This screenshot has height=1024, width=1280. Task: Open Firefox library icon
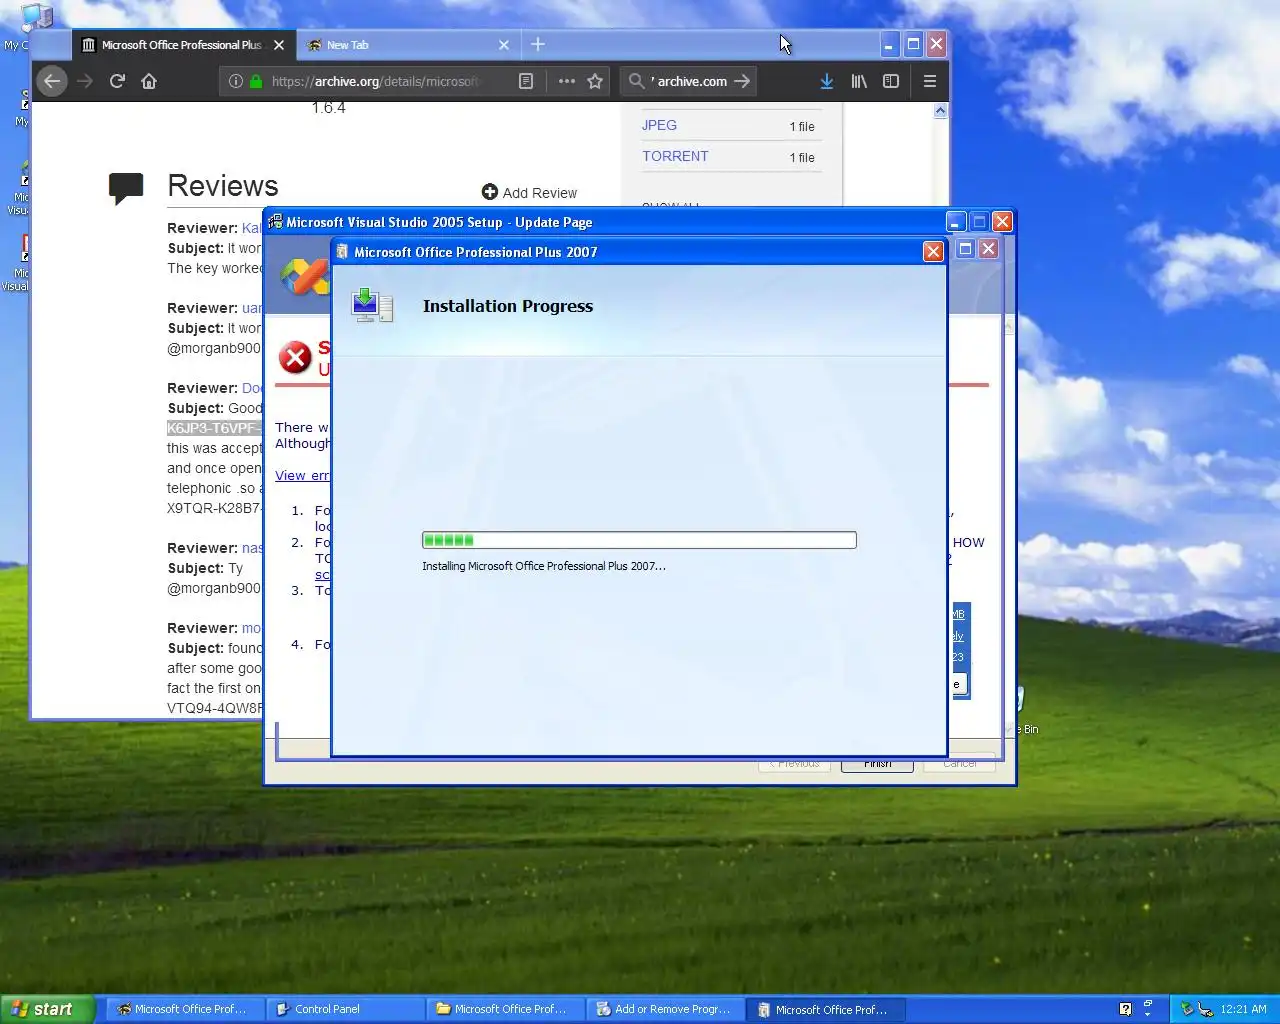(x=859, y=81)
